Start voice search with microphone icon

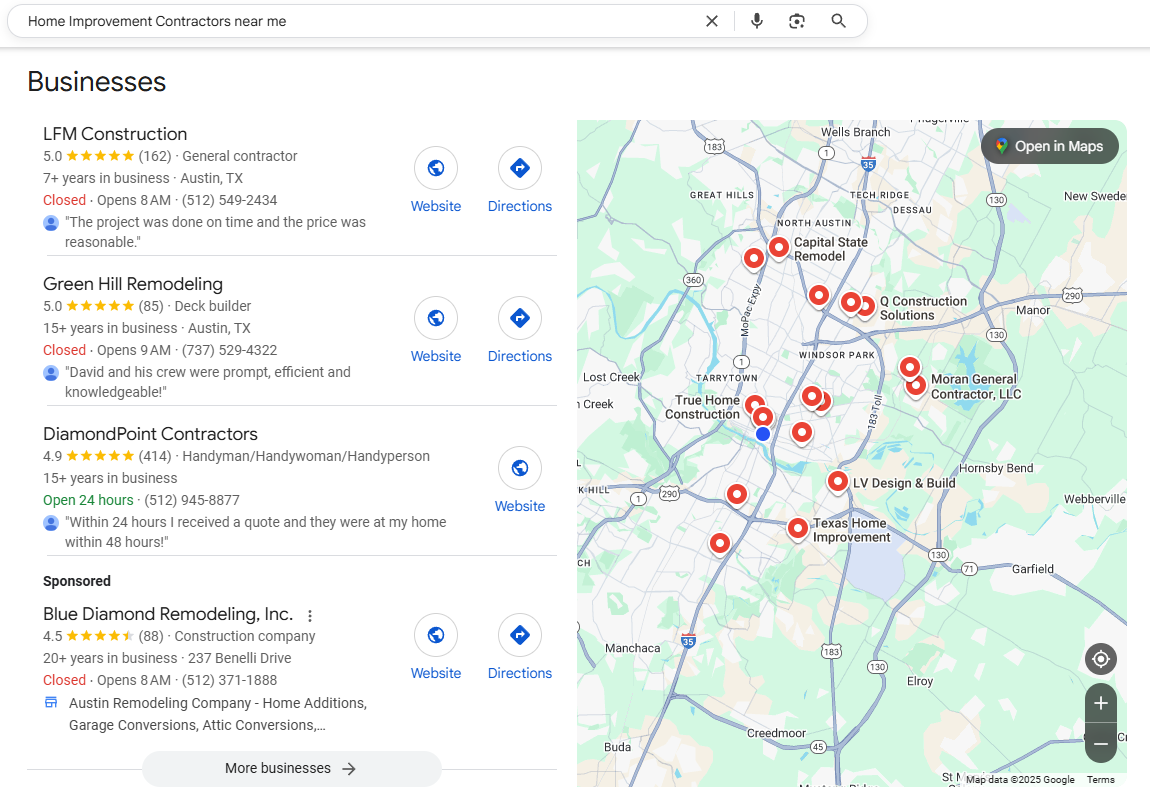pos(757,21)
